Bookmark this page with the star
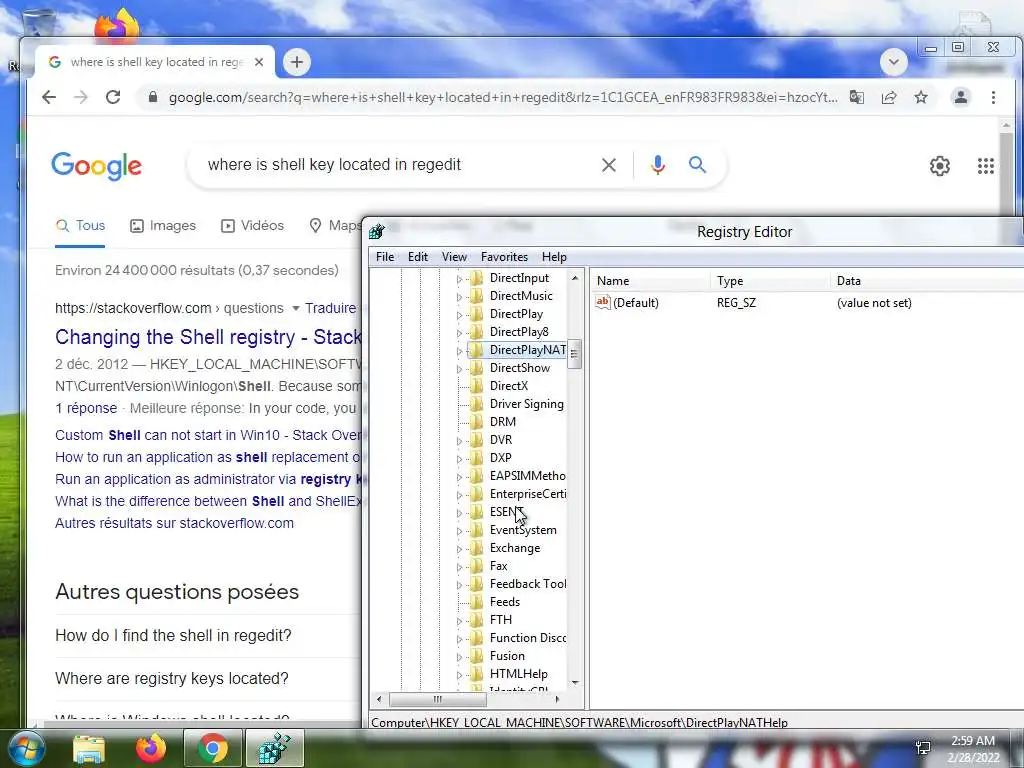This screenshot has height=768, width=1024. pyautogui.click(x=921, y=97)
